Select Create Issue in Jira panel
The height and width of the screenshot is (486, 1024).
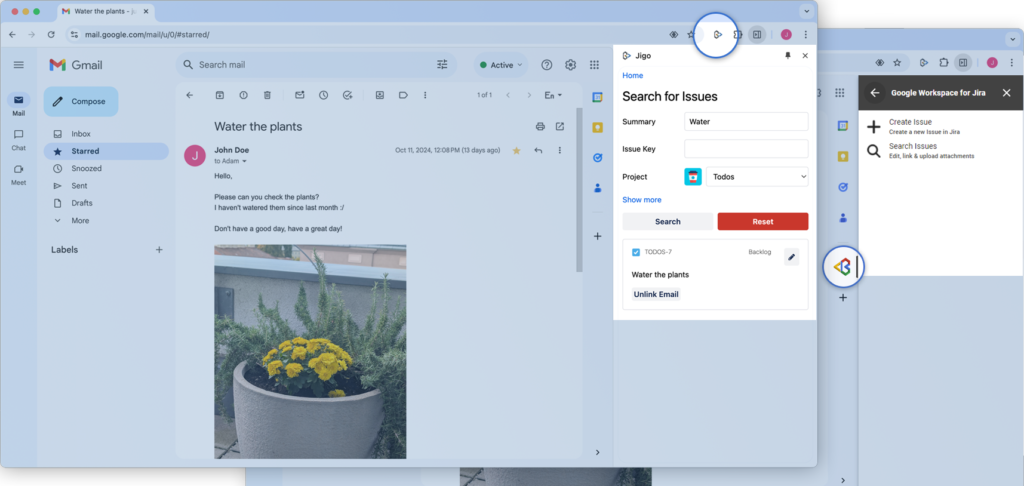910,126
